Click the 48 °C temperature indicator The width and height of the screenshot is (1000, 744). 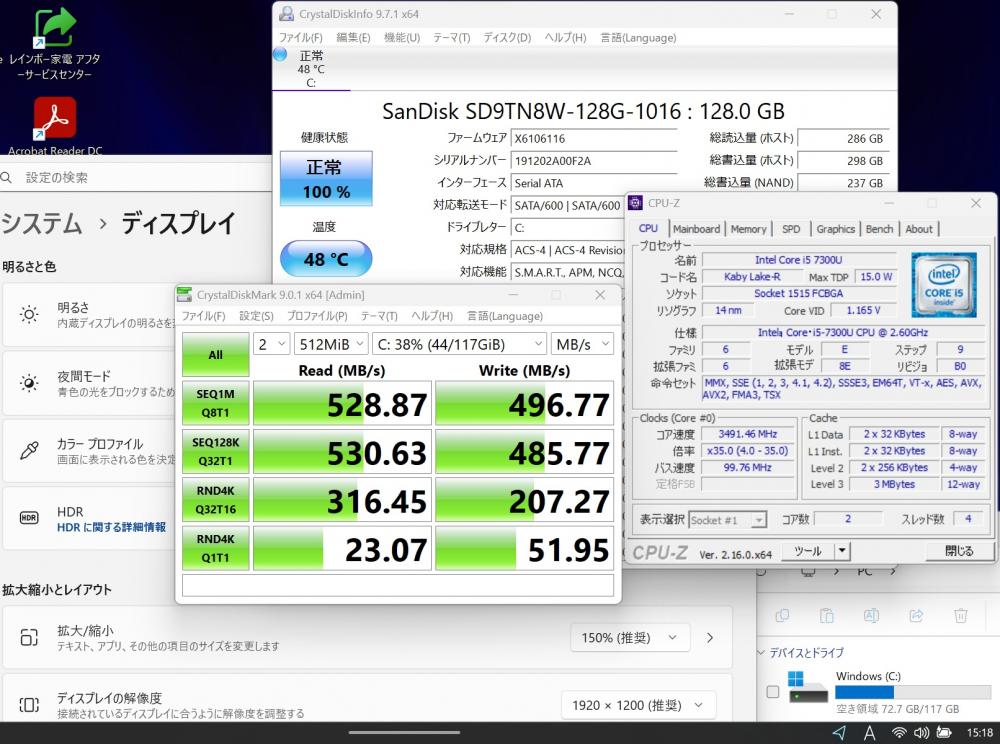click(325, 259)
